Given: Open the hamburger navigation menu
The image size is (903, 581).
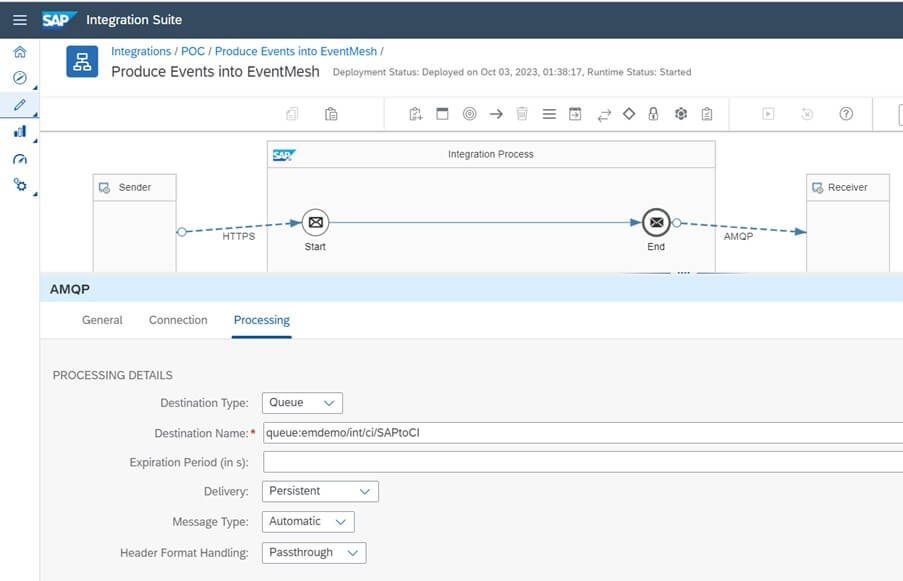Looking at the screenshot, I should [20, 20].
